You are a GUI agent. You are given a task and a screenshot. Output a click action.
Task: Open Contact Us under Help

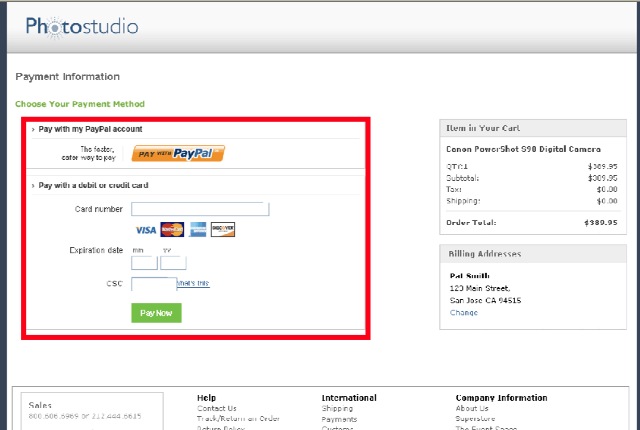pos(217,408)
